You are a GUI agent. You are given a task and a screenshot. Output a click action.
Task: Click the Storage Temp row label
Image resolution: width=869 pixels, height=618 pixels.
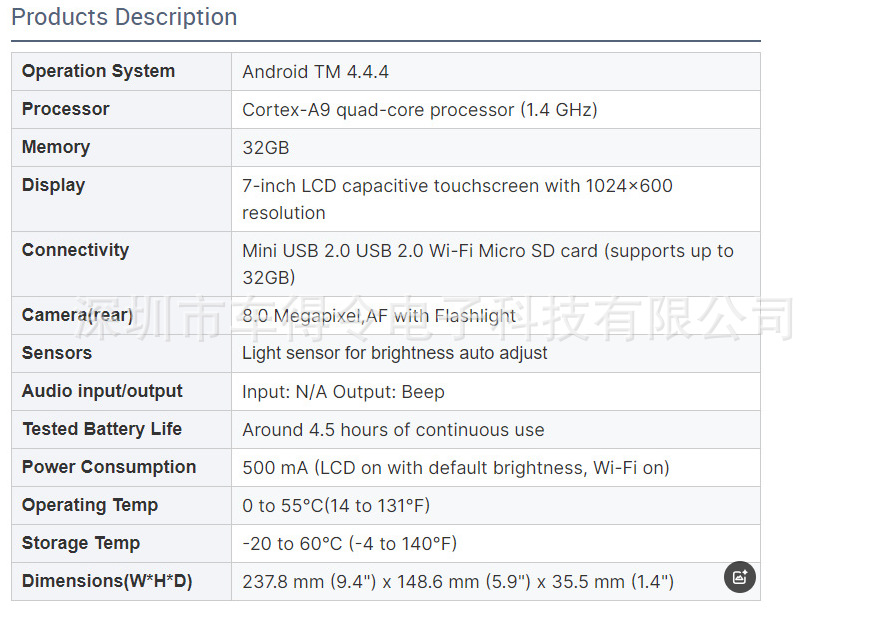click(x=81, y=543)
